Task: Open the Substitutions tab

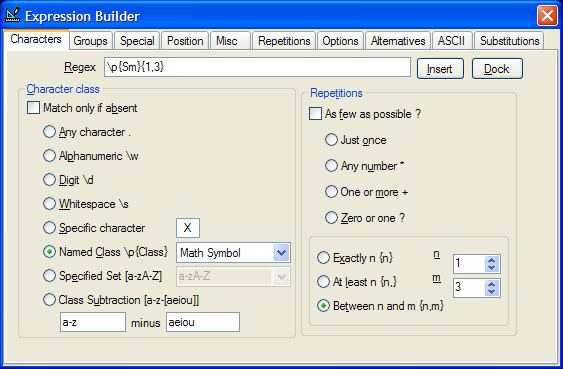Action: click(509, 41)
